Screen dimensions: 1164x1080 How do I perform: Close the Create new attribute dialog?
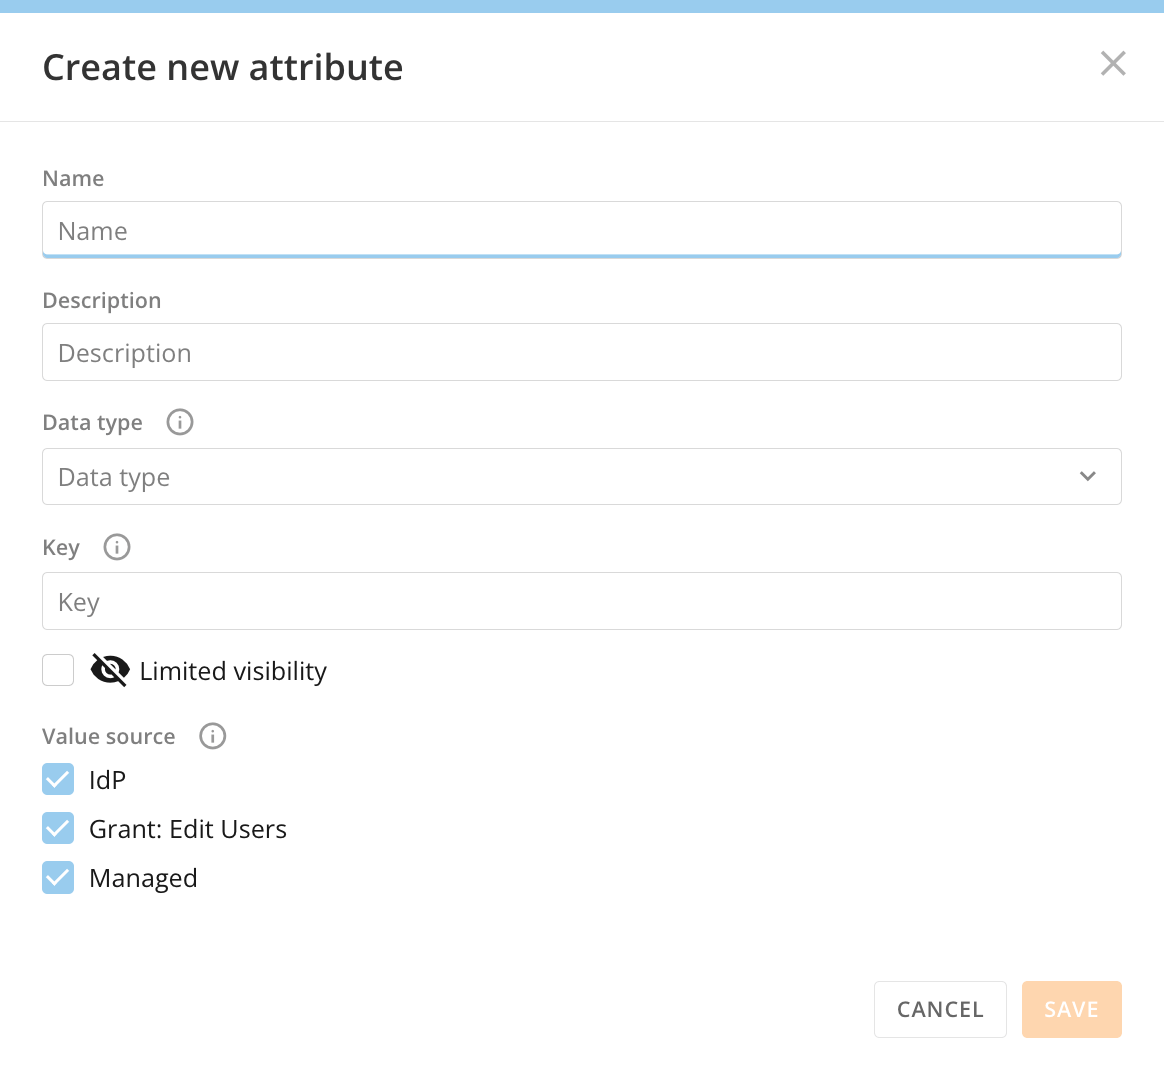pos(1113,64)
